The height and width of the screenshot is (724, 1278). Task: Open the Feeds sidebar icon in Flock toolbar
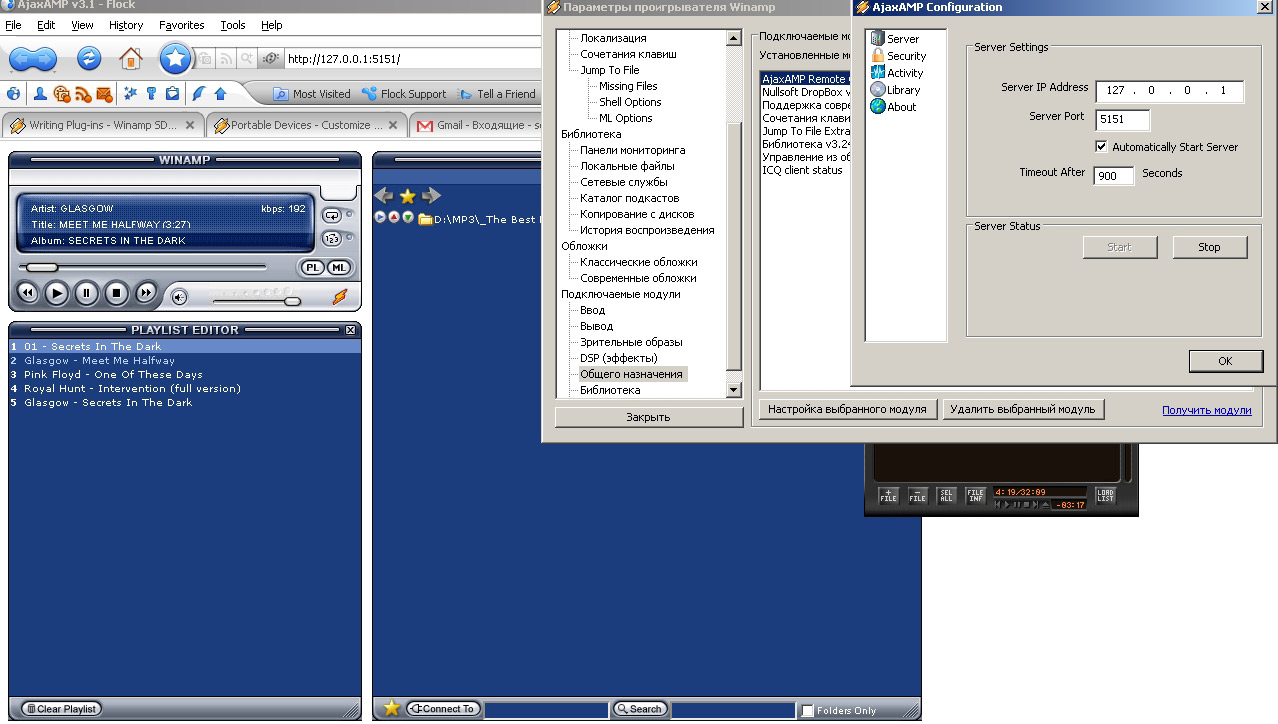tap(84, 94)
